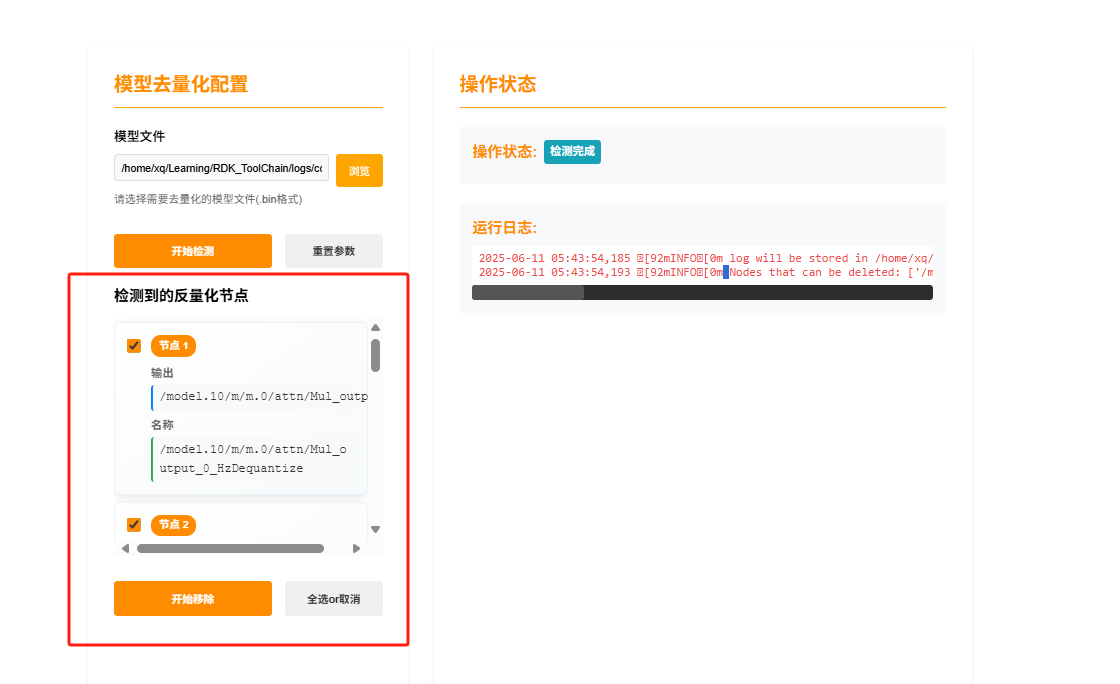Click the 检测完成 status badge

[572, 151]
